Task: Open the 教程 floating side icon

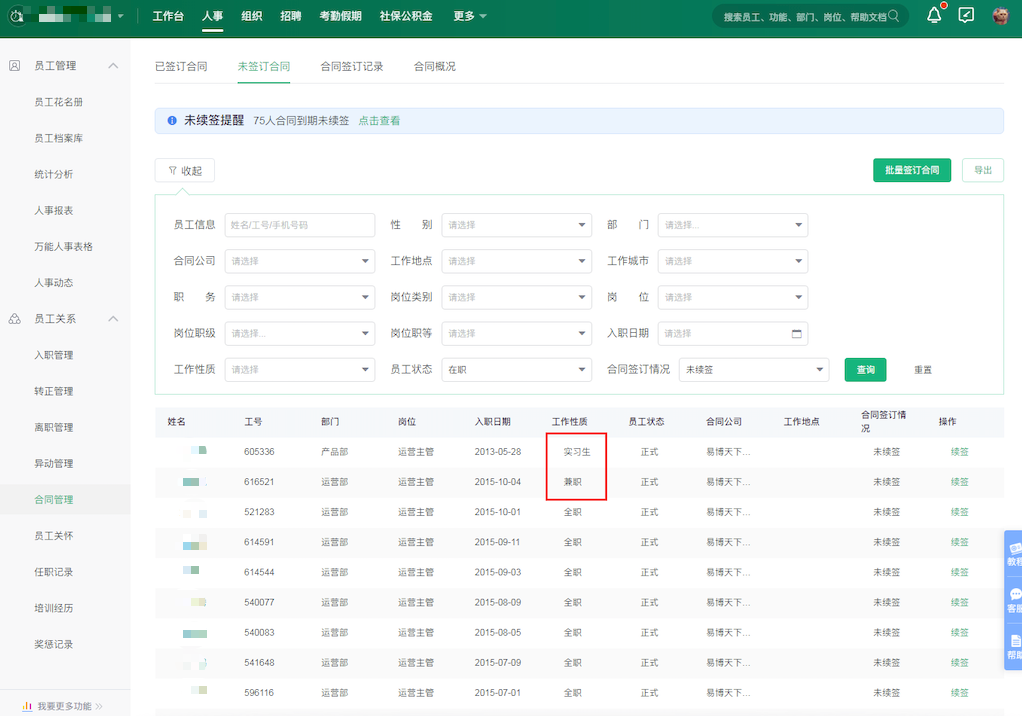Action: coord(1014,553)
